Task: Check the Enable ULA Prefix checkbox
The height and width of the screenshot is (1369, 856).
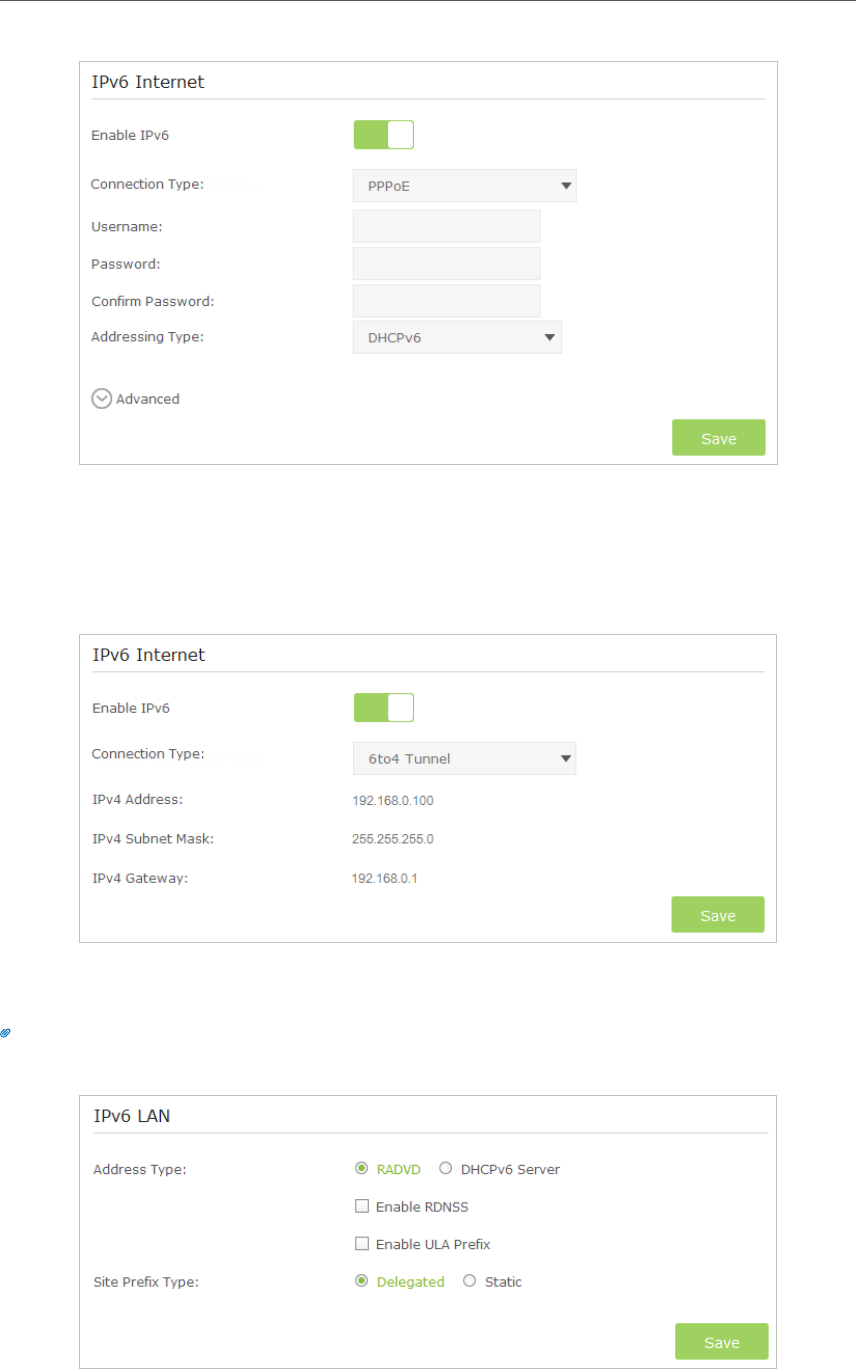Action: pos(362,1245)
